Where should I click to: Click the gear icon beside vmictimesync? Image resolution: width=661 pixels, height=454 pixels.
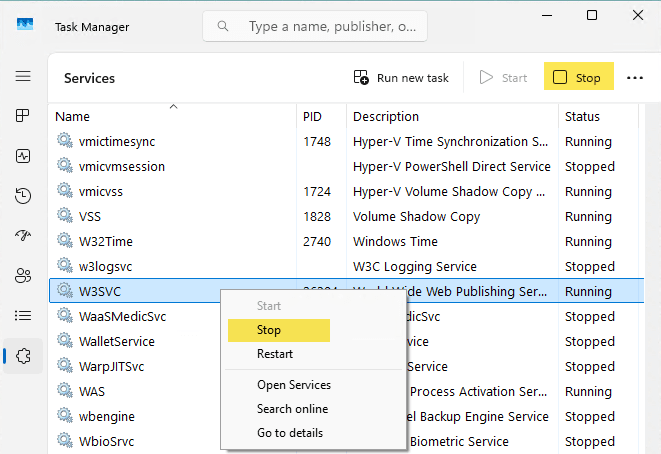(65, 140)
